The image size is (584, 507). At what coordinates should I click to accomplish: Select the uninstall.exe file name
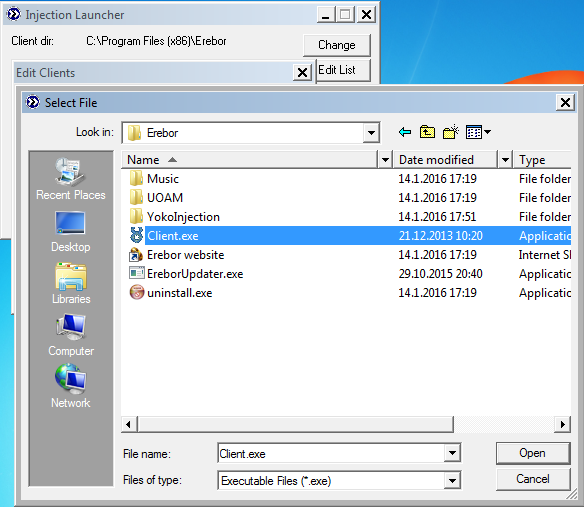(x=180, y=293)
